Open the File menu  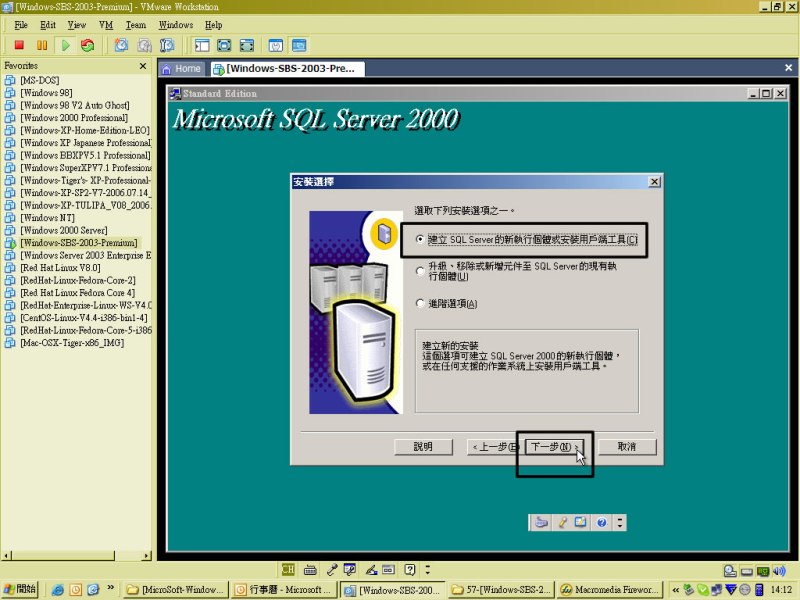21,24
